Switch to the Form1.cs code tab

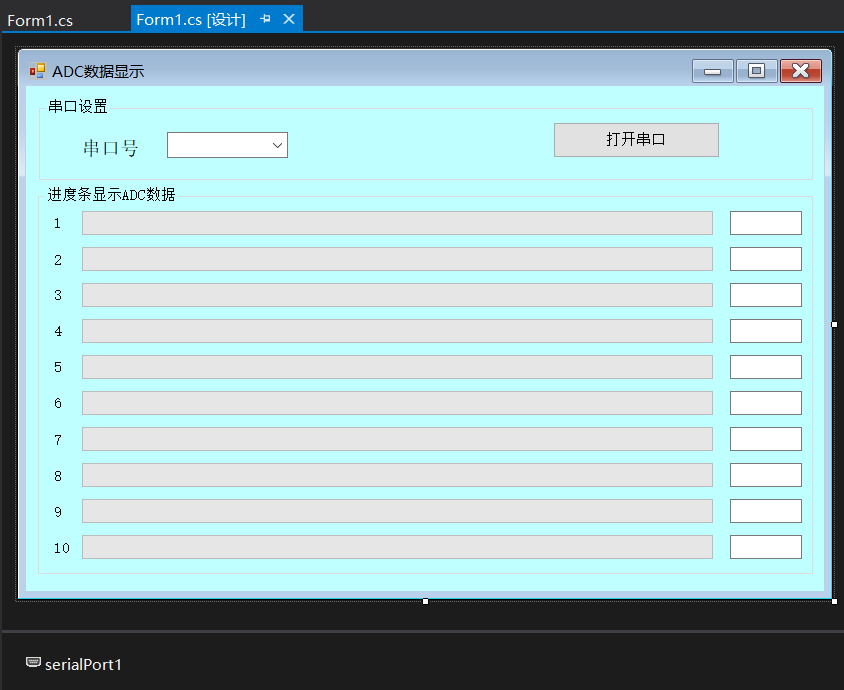click(40, 19)
